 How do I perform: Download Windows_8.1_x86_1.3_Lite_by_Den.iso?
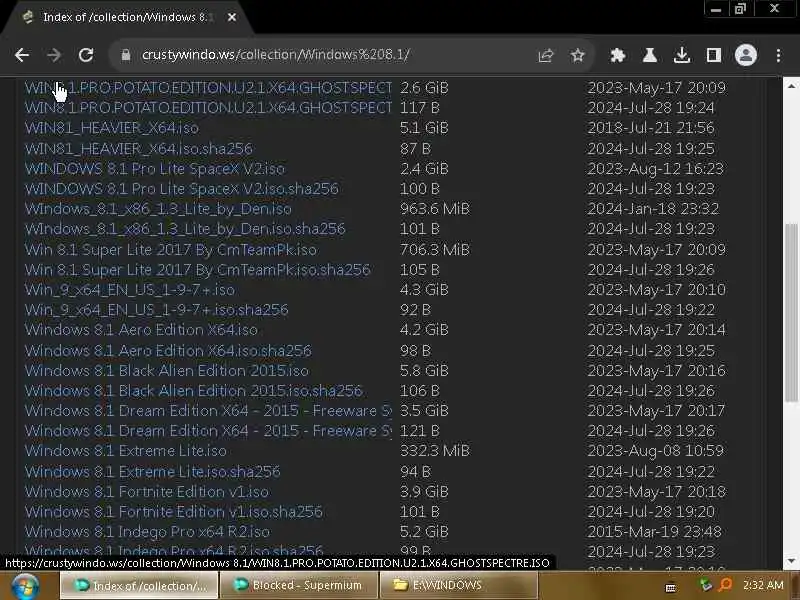click(x=158, y=209)
